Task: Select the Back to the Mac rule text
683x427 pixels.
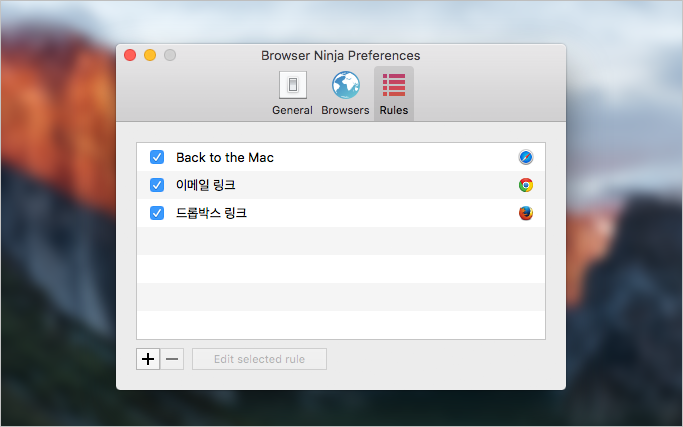Action: click(x=225, y=157)
